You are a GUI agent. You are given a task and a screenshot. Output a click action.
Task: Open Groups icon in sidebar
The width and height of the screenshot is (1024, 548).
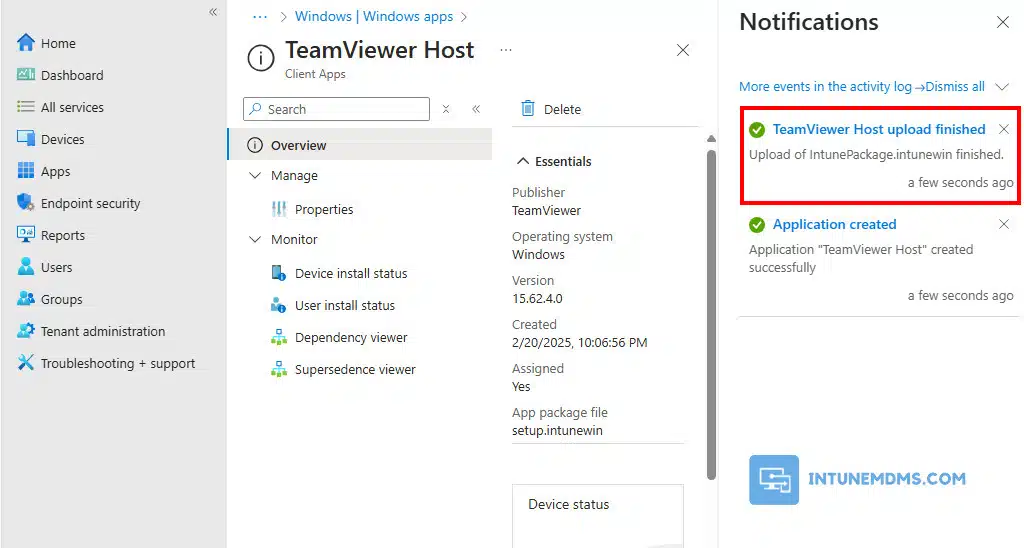(x=25, y=298)
